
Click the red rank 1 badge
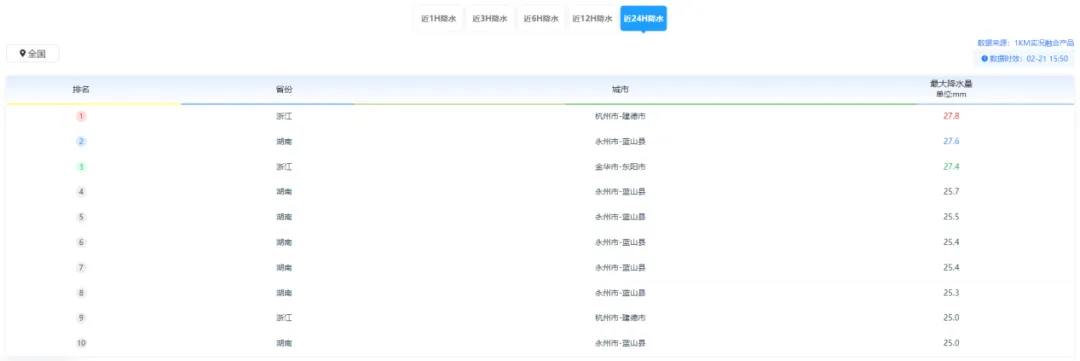point(81,116)
